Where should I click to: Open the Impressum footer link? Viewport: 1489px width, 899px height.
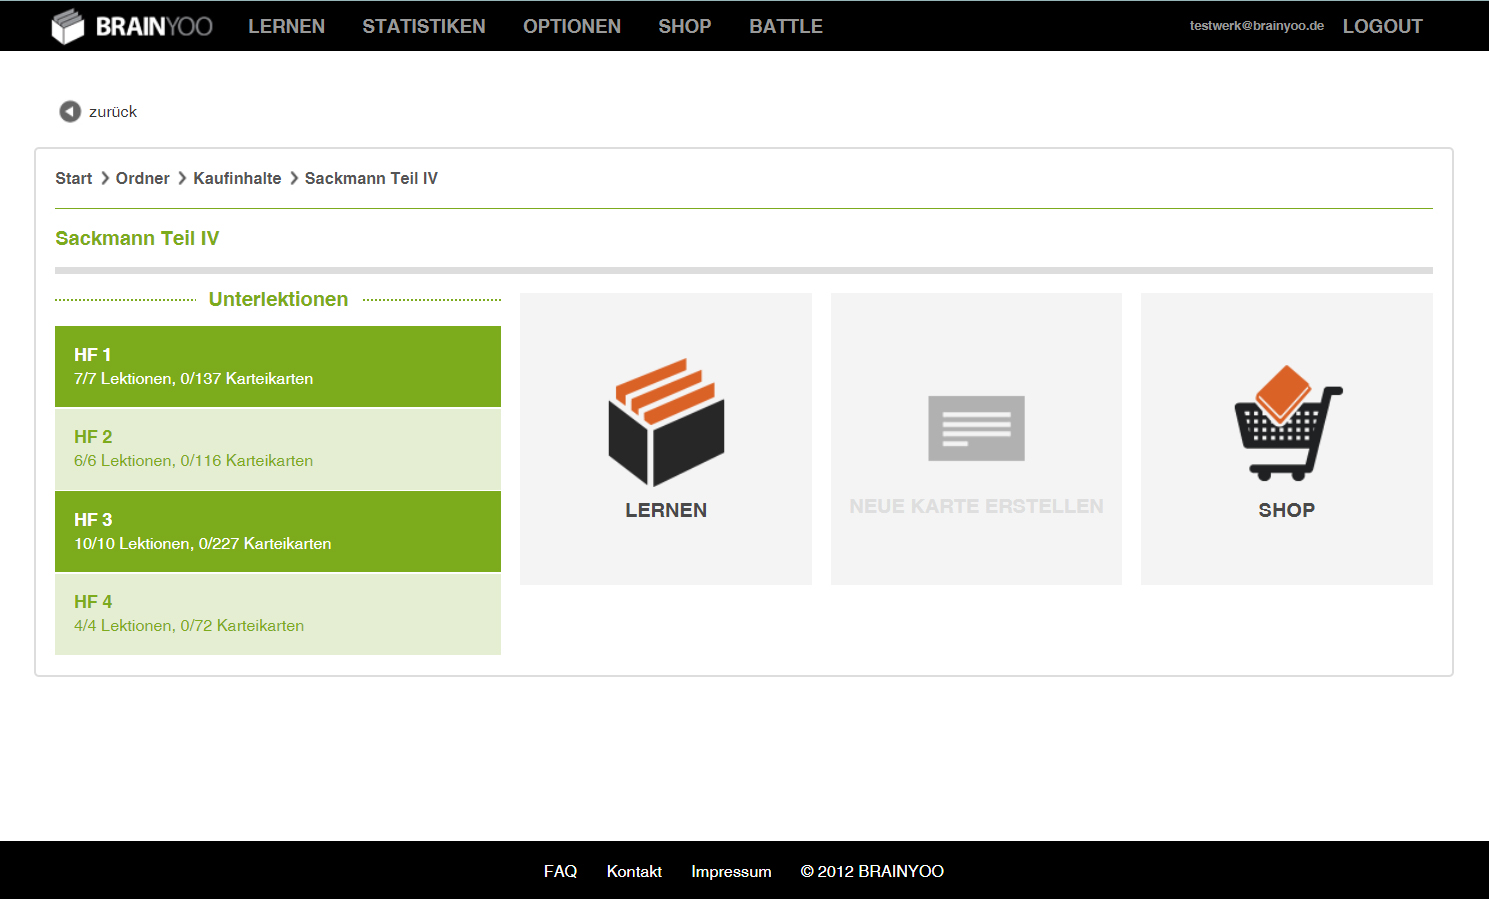pos(731,871)
